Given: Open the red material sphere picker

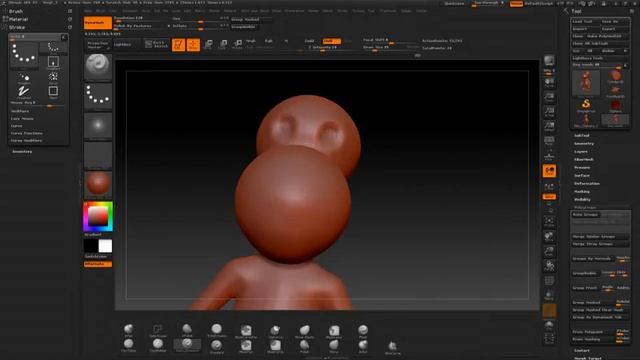Looking at the screenshot, I should coord(98,183).
